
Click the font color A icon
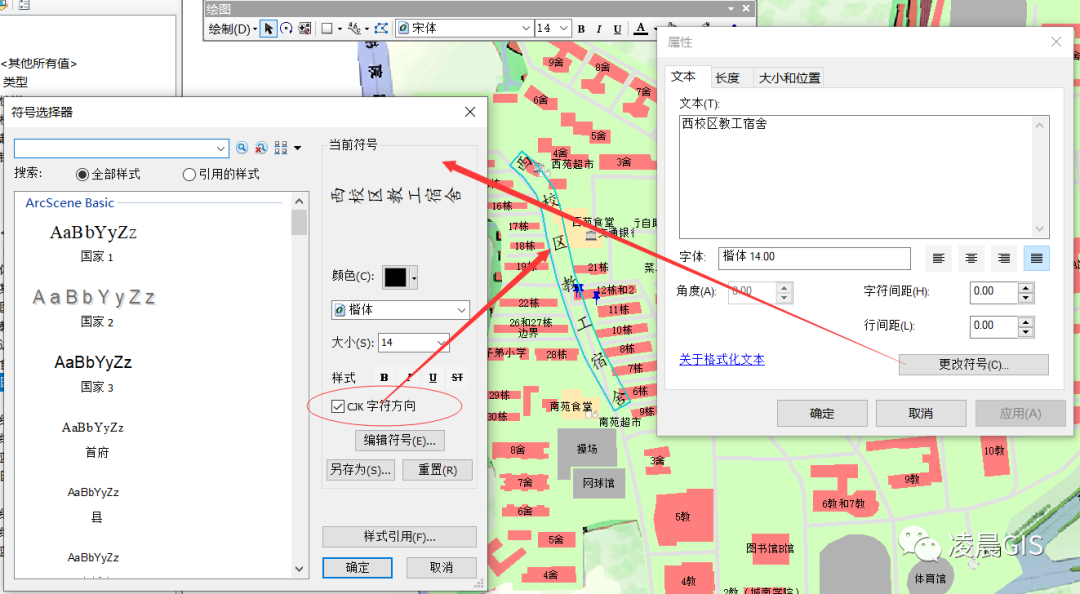click(641, 29)
